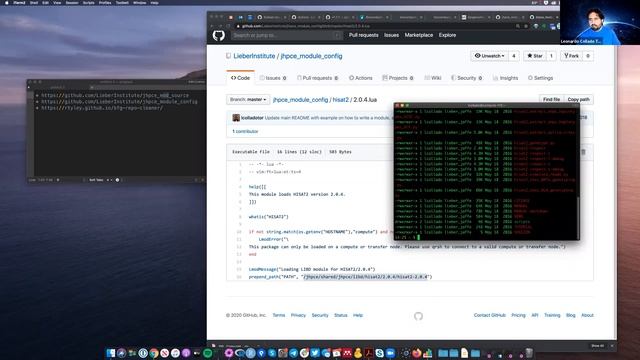Open Contact GitHub footer link
Viewport: 640px width, 360px height.
click(489, 316)
